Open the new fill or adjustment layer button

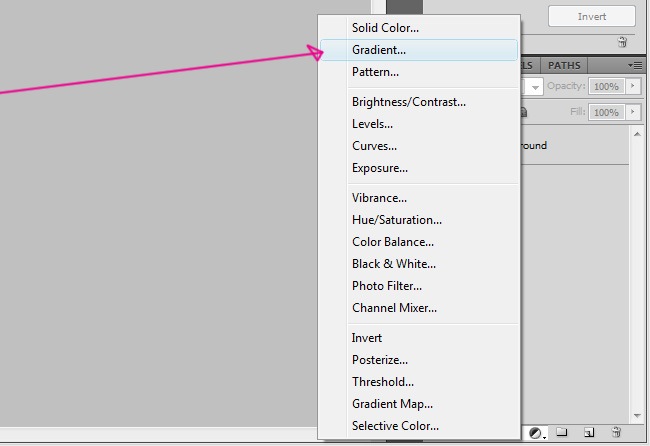click(x=537, y=433)
